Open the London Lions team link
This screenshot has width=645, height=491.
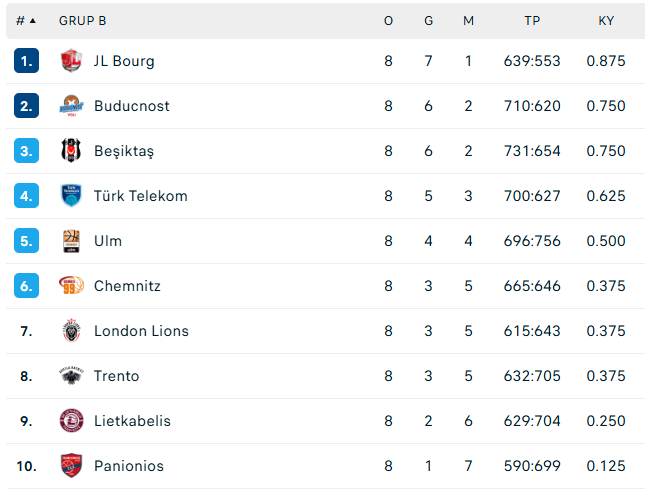click(141, 331)
